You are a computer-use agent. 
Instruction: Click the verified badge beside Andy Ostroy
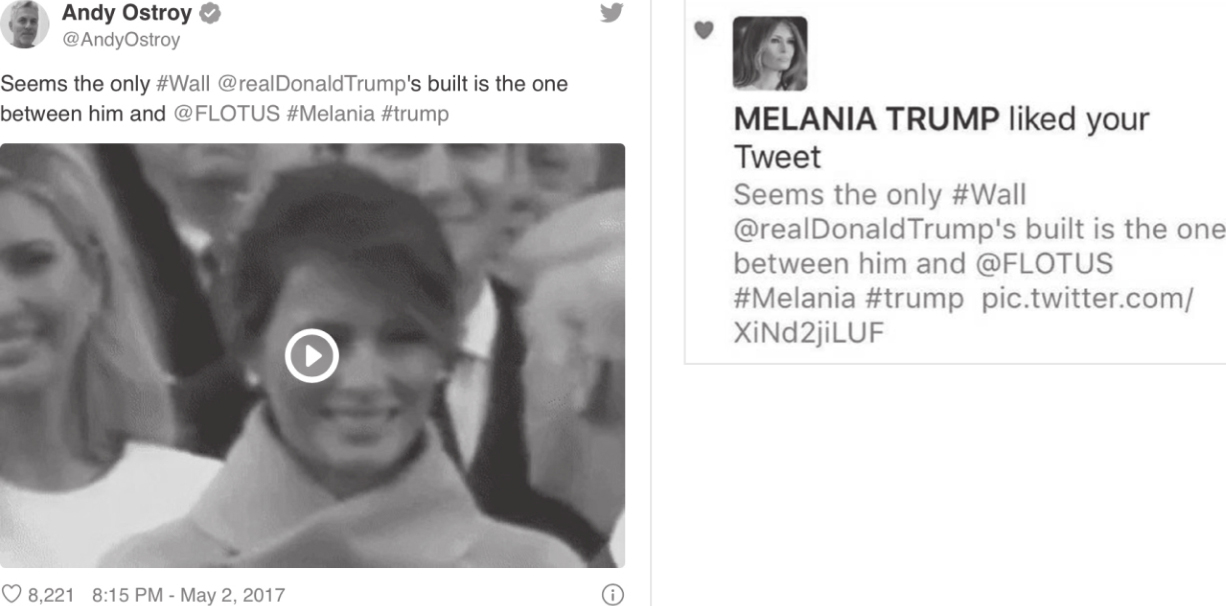[x=210, y=14]
